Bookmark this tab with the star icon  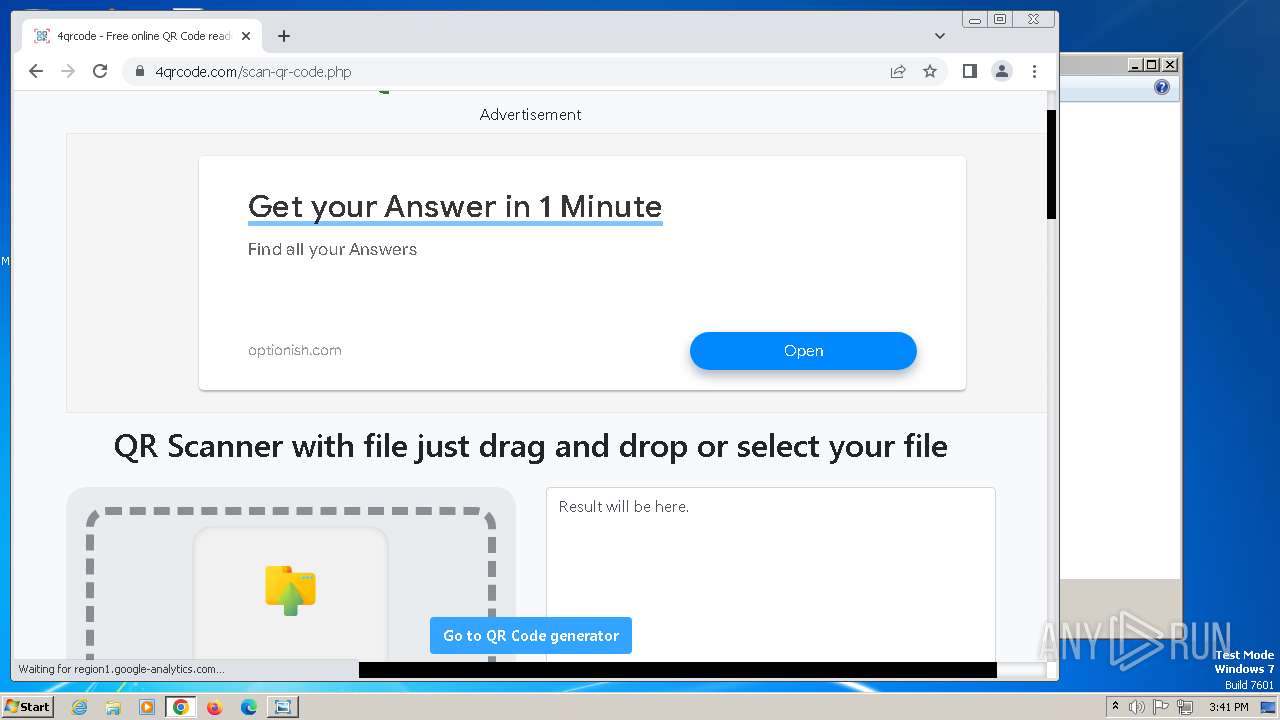point(930,71)
